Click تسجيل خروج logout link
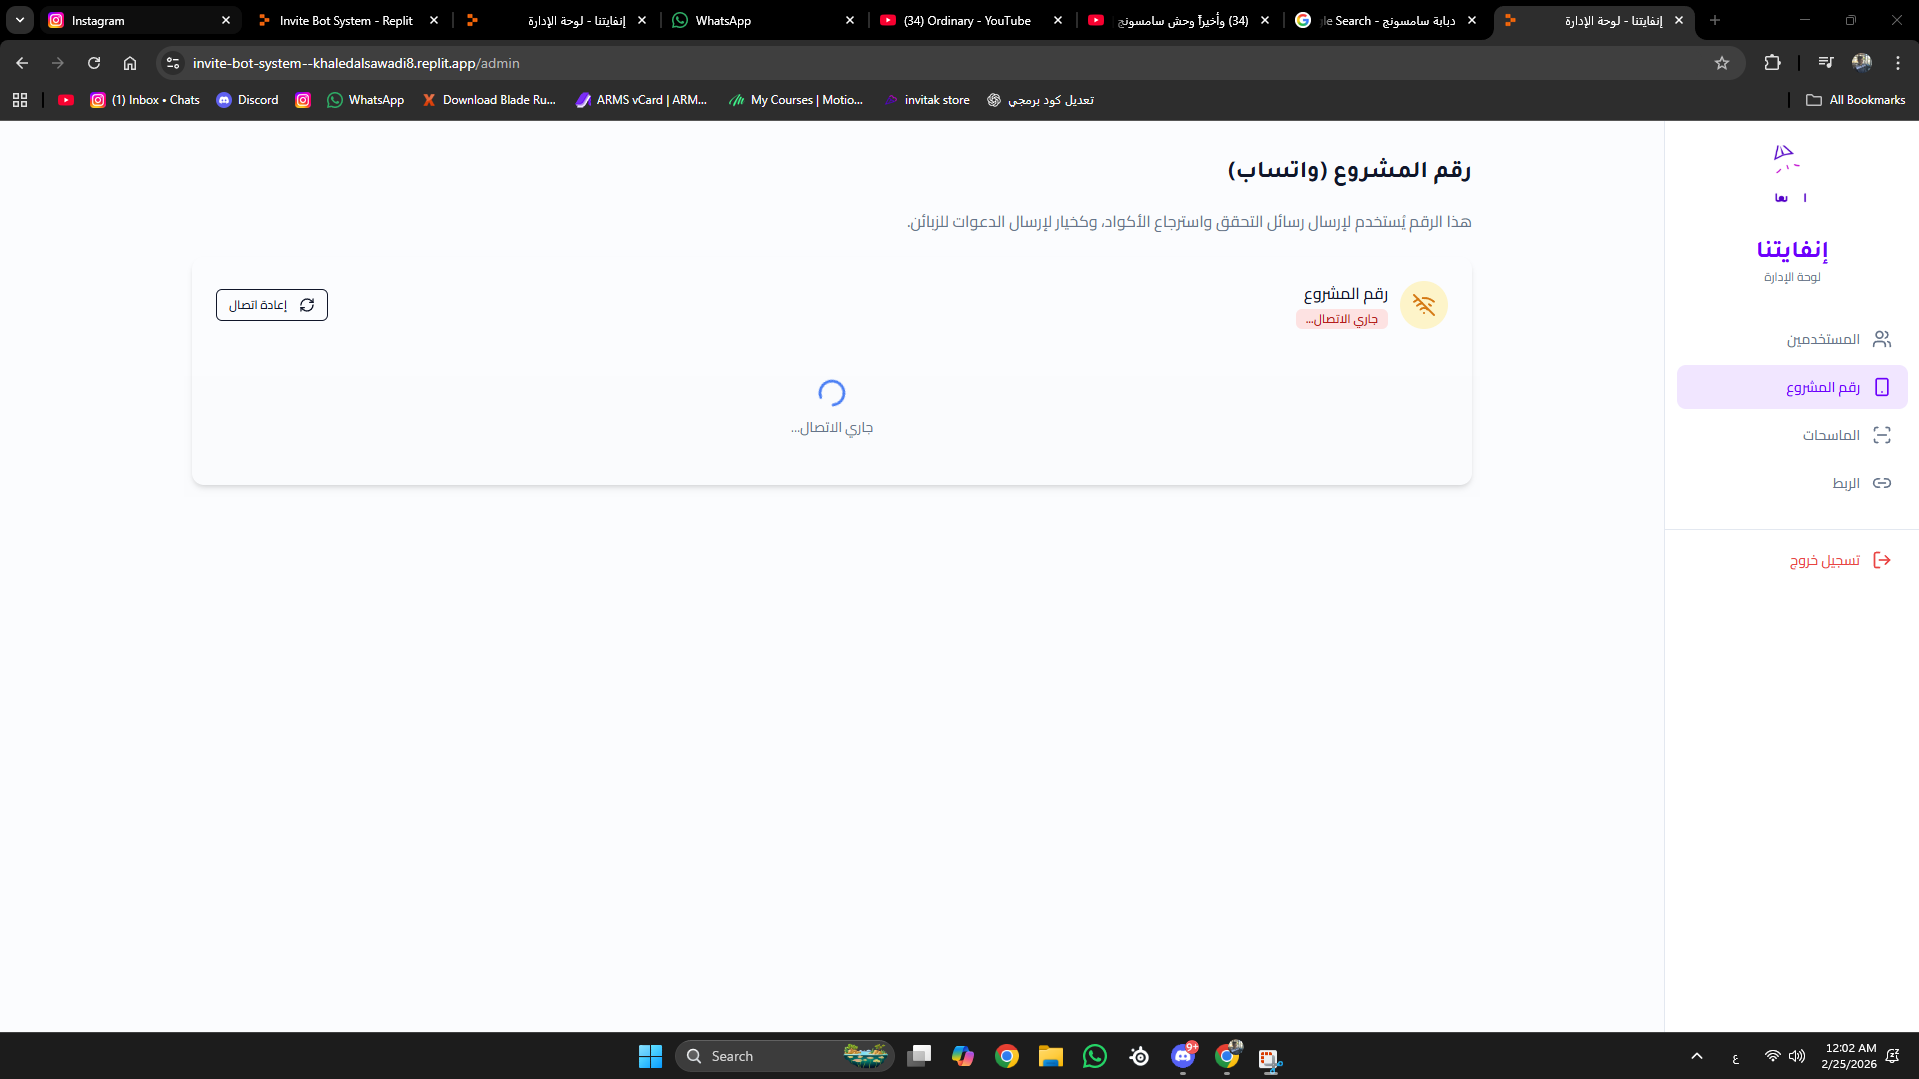1919x1079 pixels. pos(1840,560)
